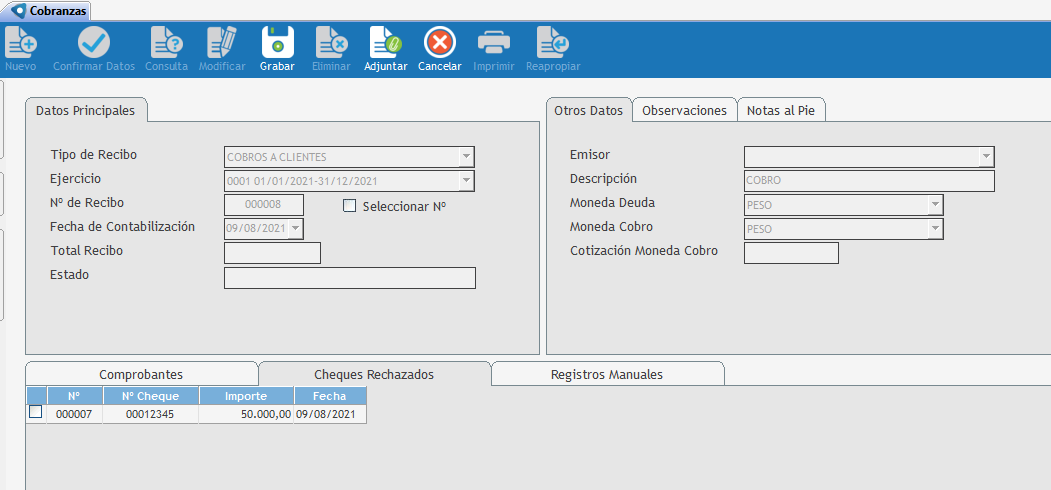The width and height of the screenshot is (1051, 490).
Task: Click the Eliminar toolbar icon
Action: tap(331, 43)
